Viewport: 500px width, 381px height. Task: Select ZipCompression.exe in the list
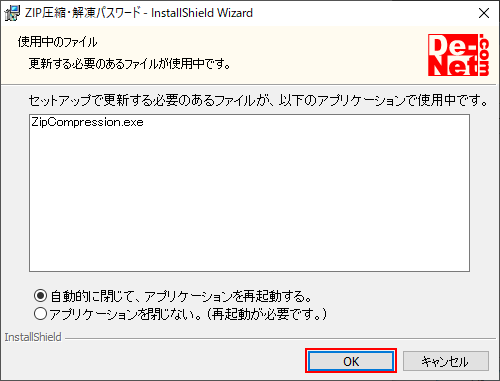[87, 122]
